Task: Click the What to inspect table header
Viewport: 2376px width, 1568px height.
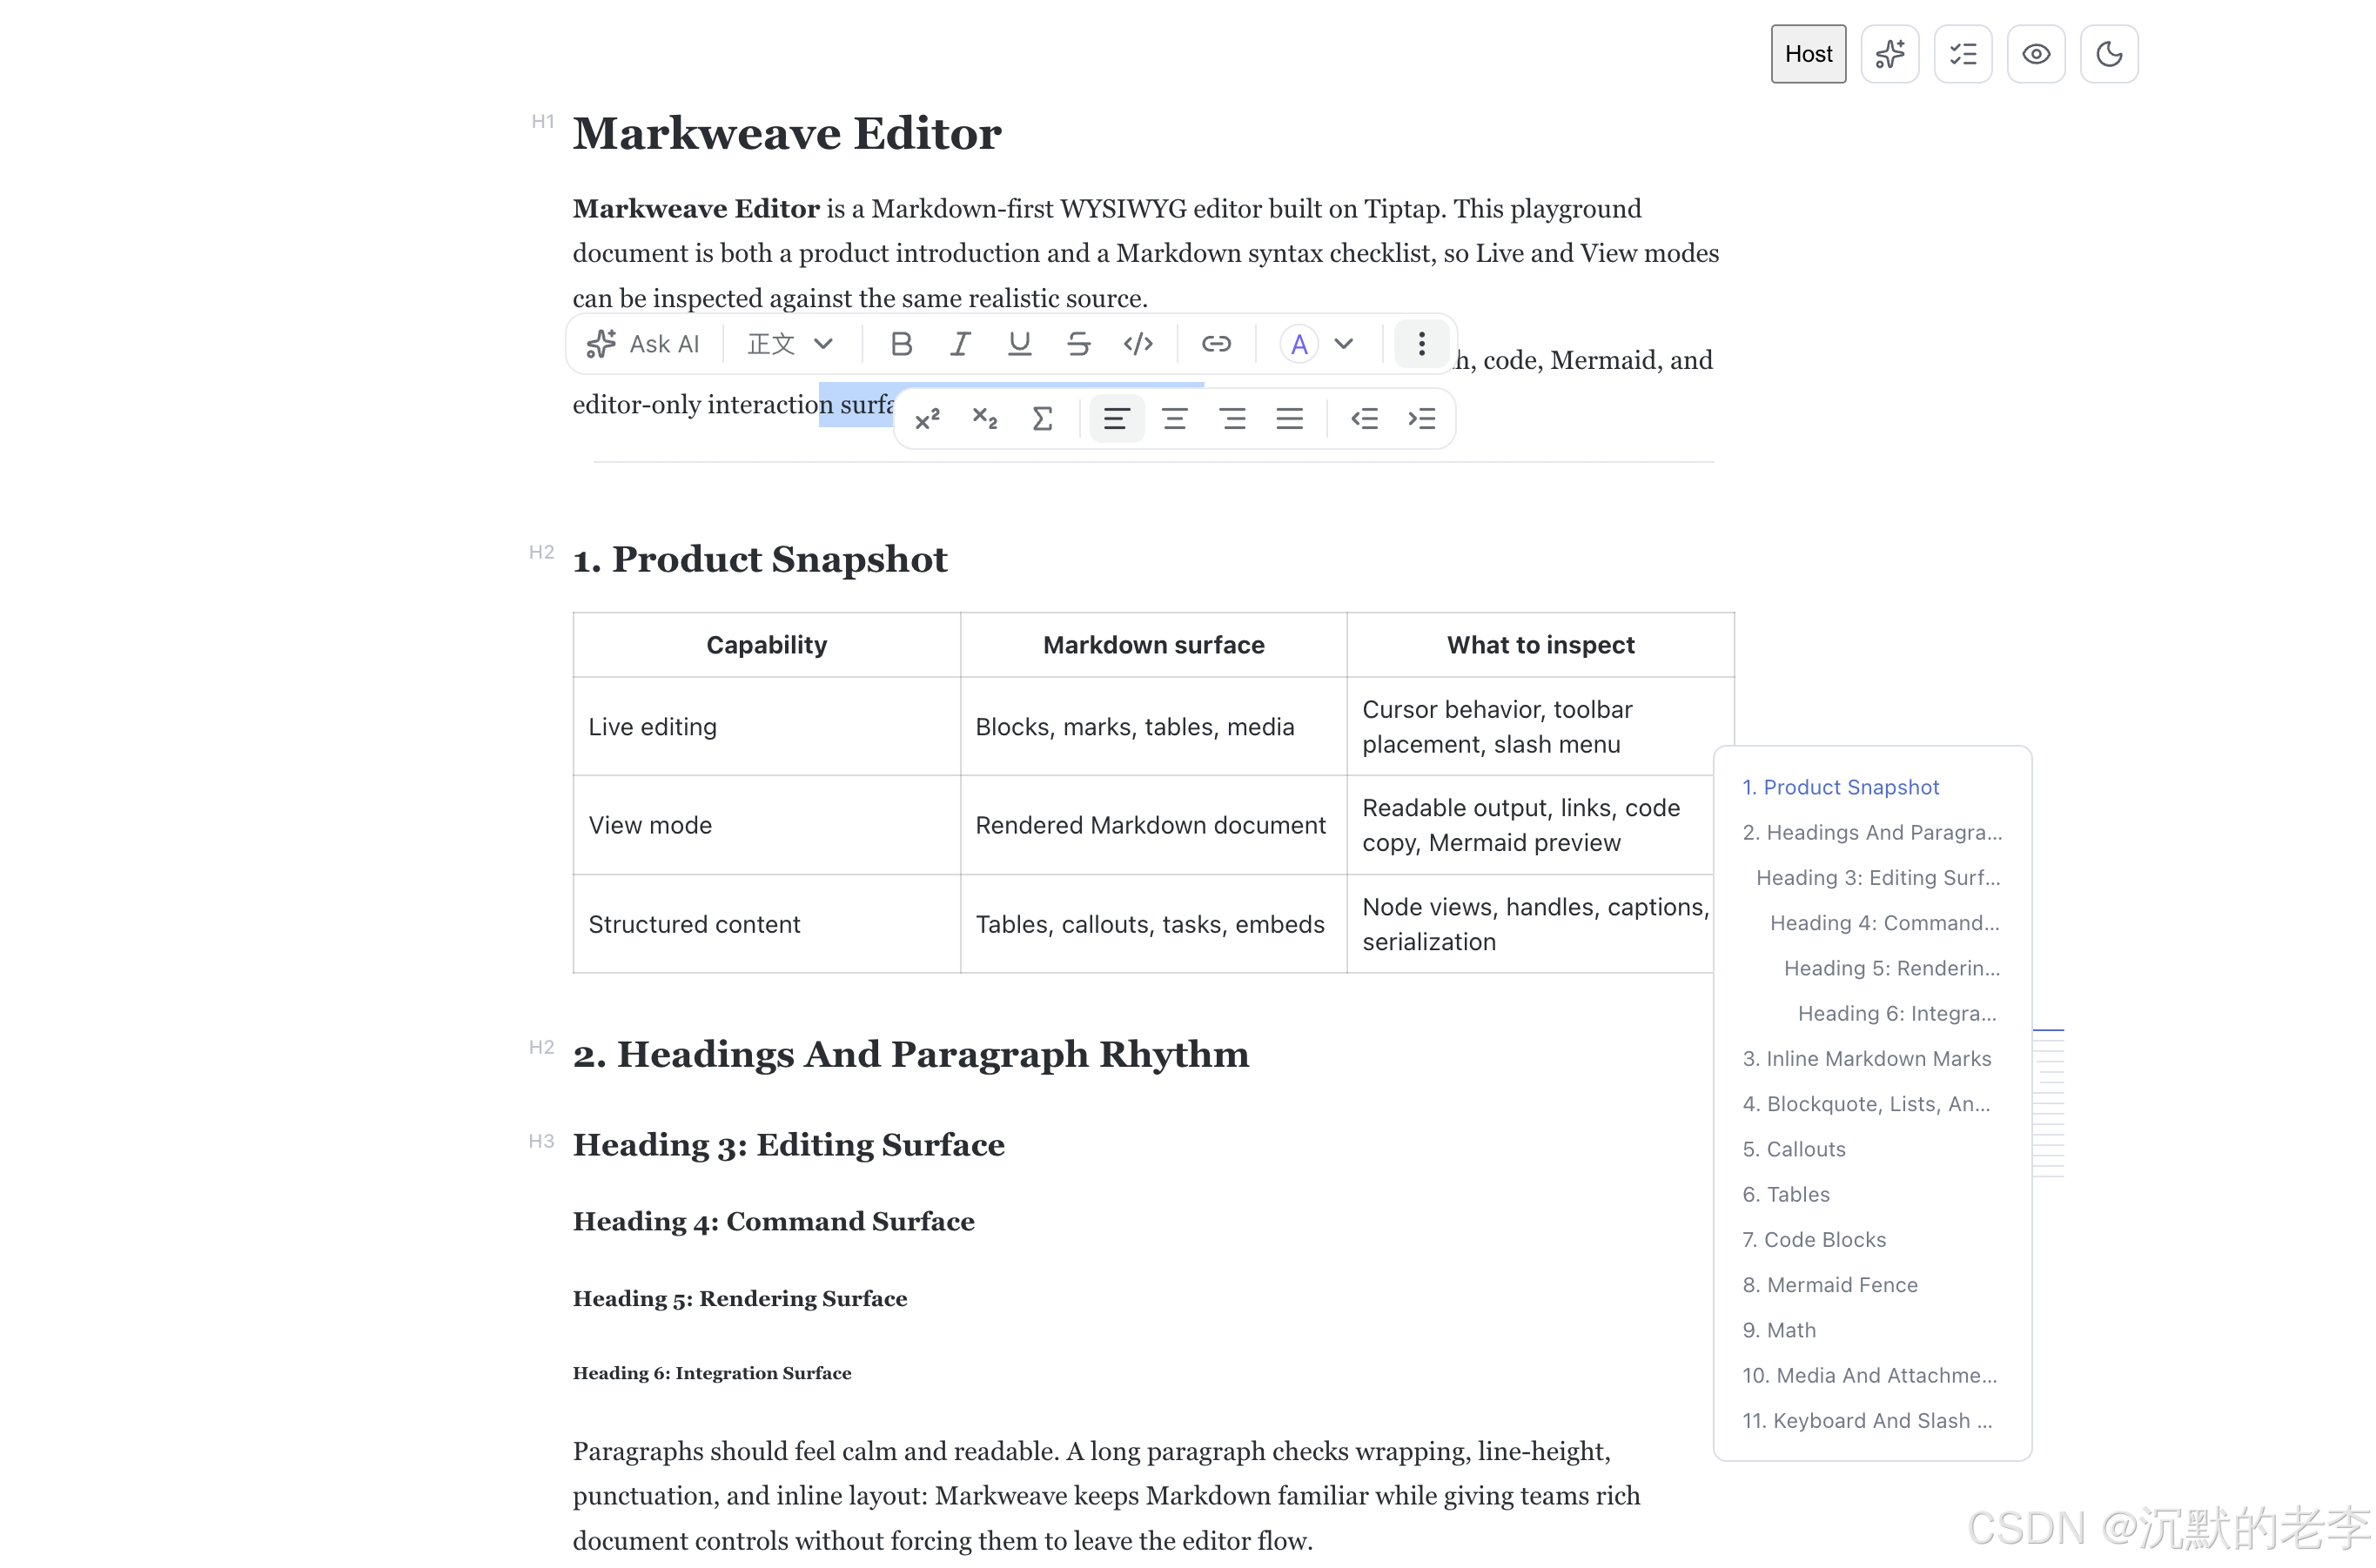Action: pyautogui.click(x=1541, y=645)
